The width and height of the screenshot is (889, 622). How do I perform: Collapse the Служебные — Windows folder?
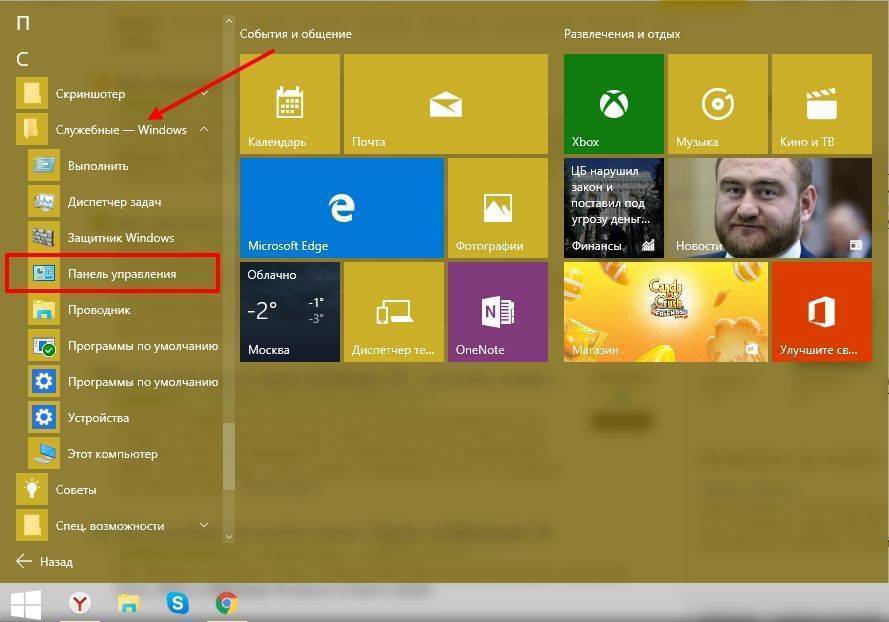[x=204, y=130]
